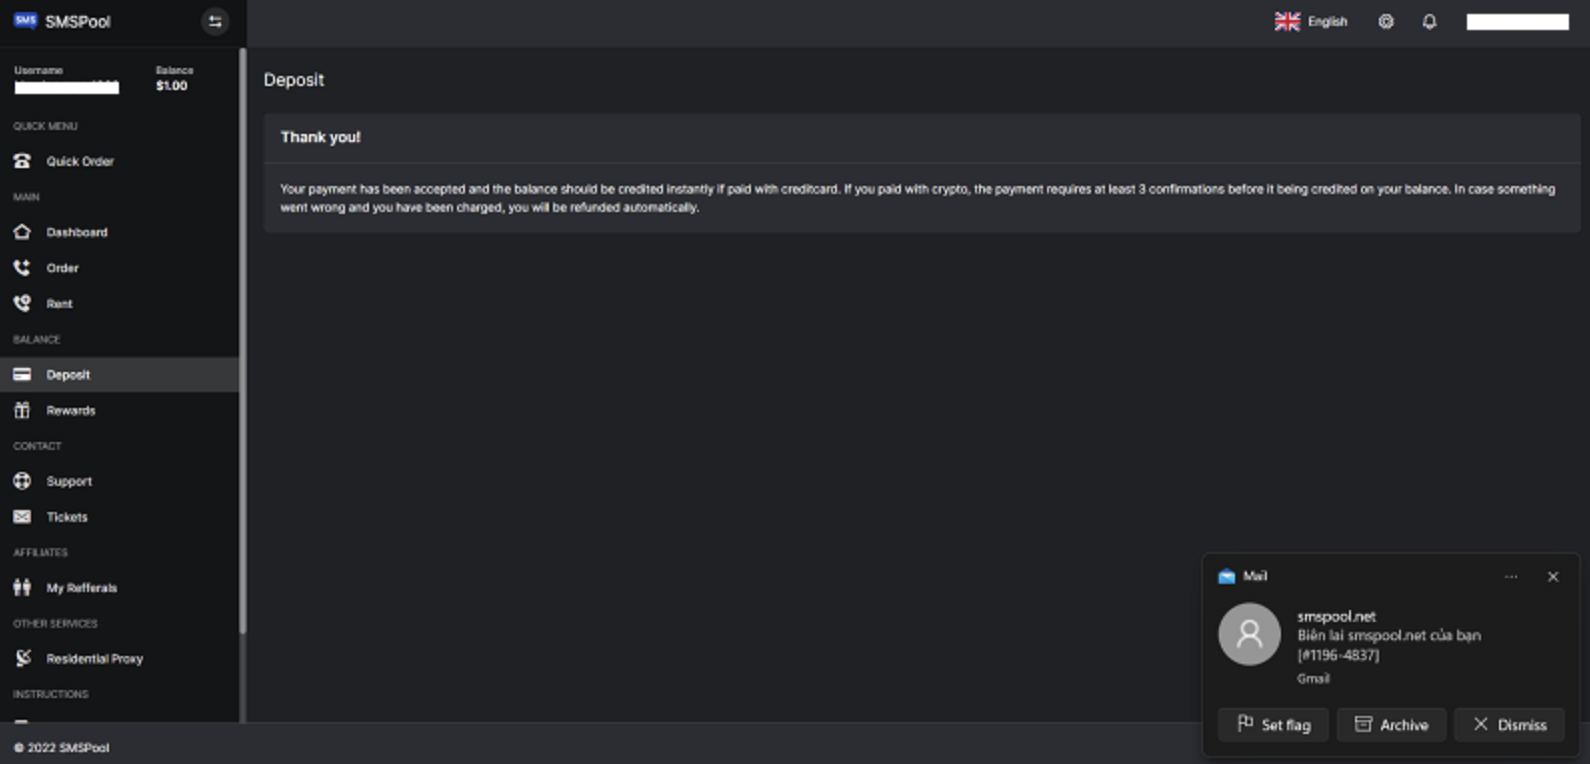Click the Rewards gift icon

[x=22, y=410]
